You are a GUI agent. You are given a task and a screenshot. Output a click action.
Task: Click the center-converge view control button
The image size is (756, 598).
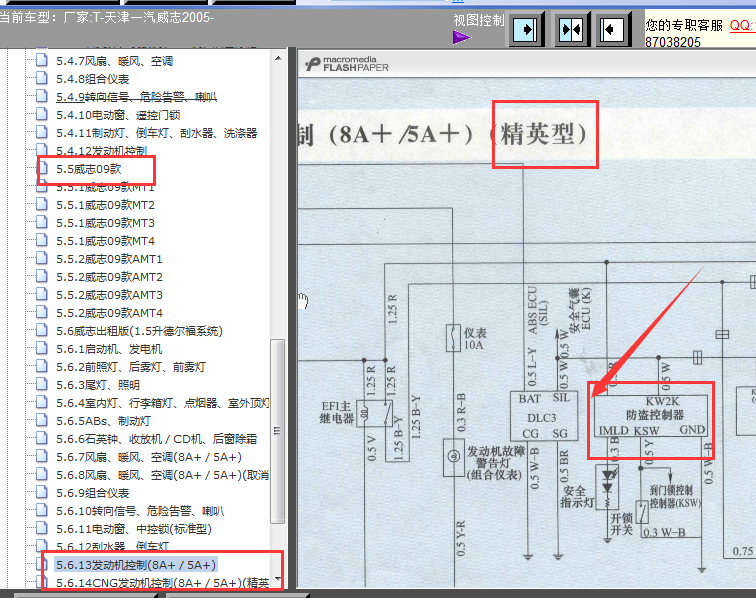(571, 30)
